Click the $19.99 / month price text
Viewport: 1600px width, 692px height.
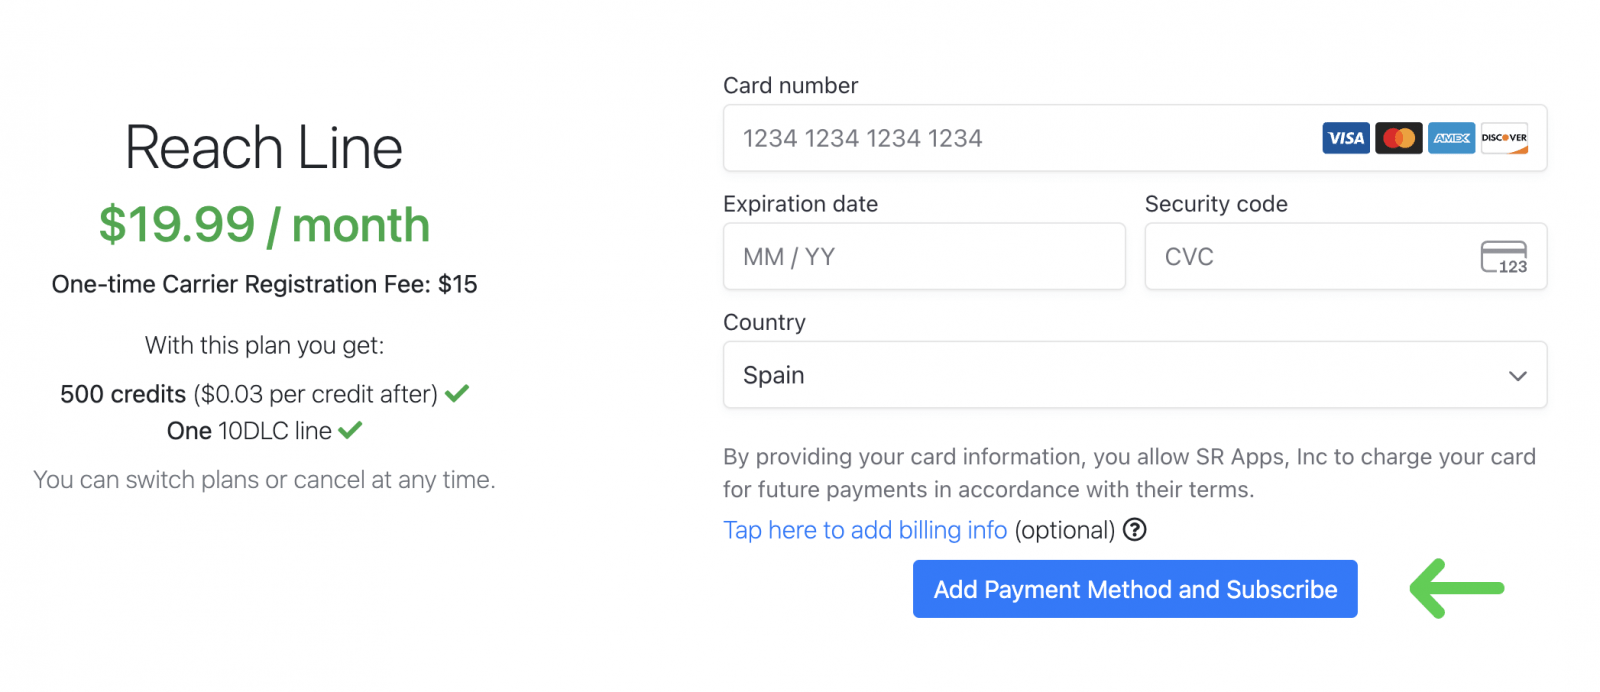click(x=264, y=224)
